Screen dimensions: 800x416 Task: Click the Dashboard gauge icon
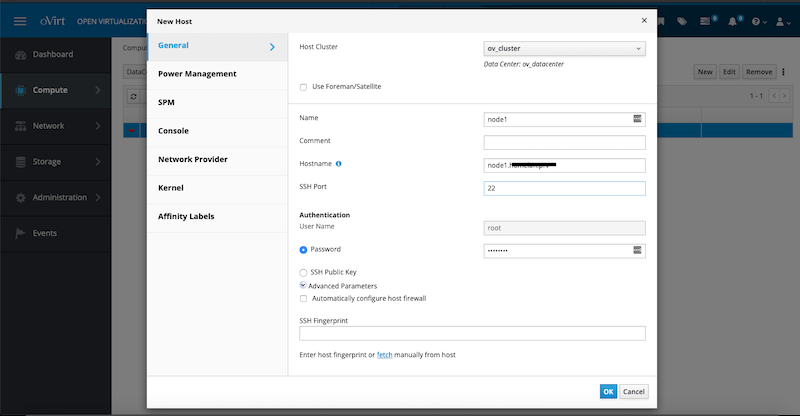click(x=20, y=55)
